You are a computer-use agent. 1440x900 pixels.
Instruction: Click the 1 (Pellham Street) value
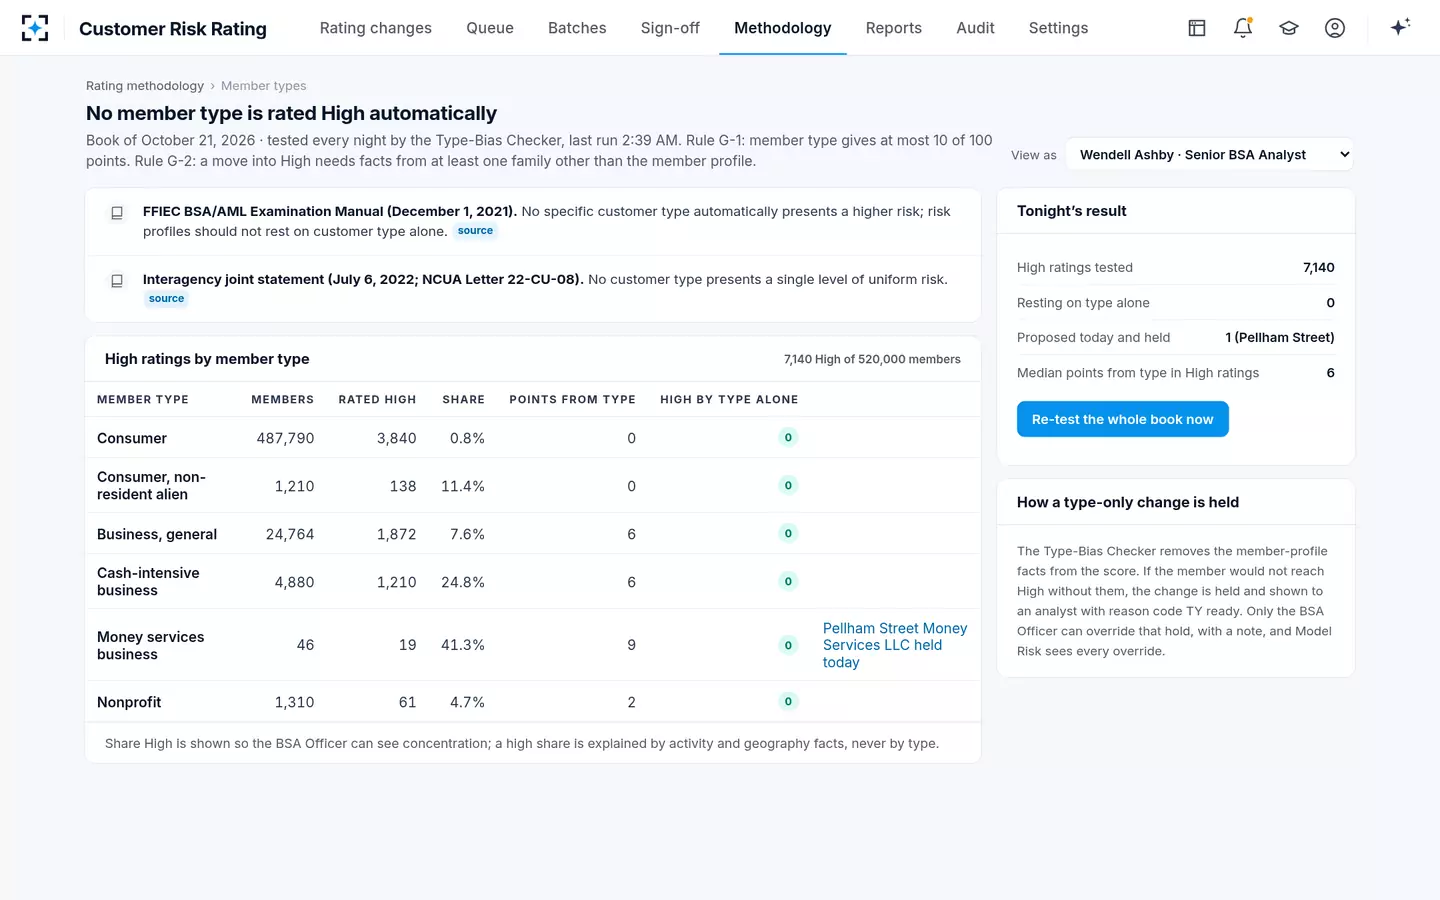[x=1280, y=337]
